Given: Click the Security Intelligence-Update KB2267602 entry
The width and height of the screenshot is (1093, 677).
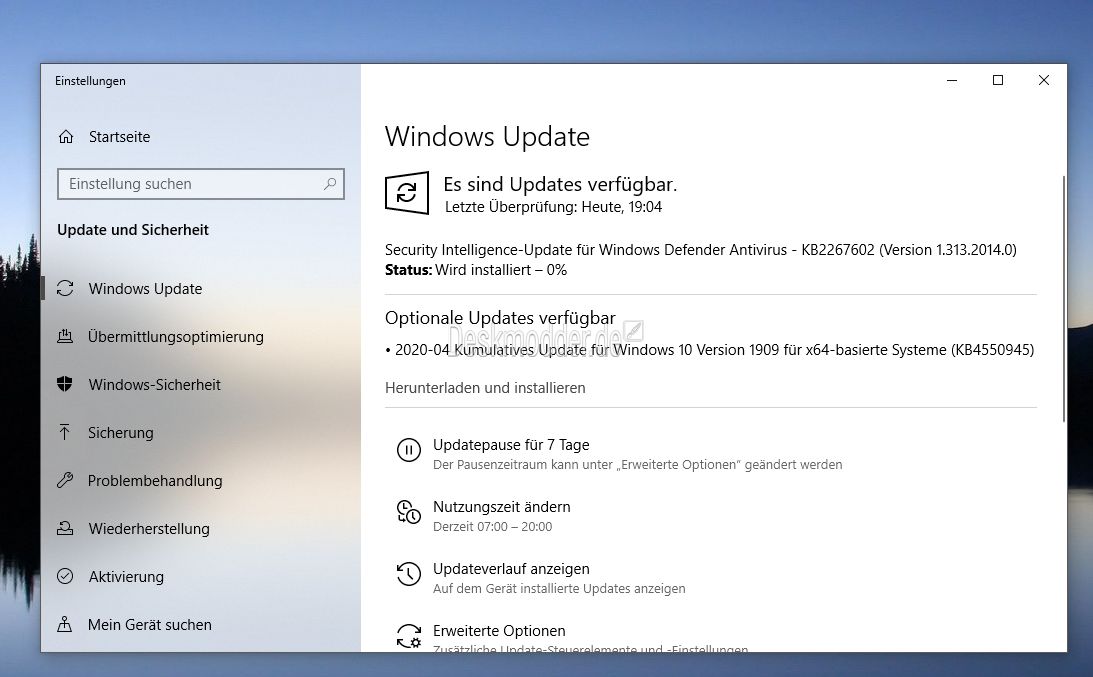Looking at the screenshot, I should coord(701,250).
